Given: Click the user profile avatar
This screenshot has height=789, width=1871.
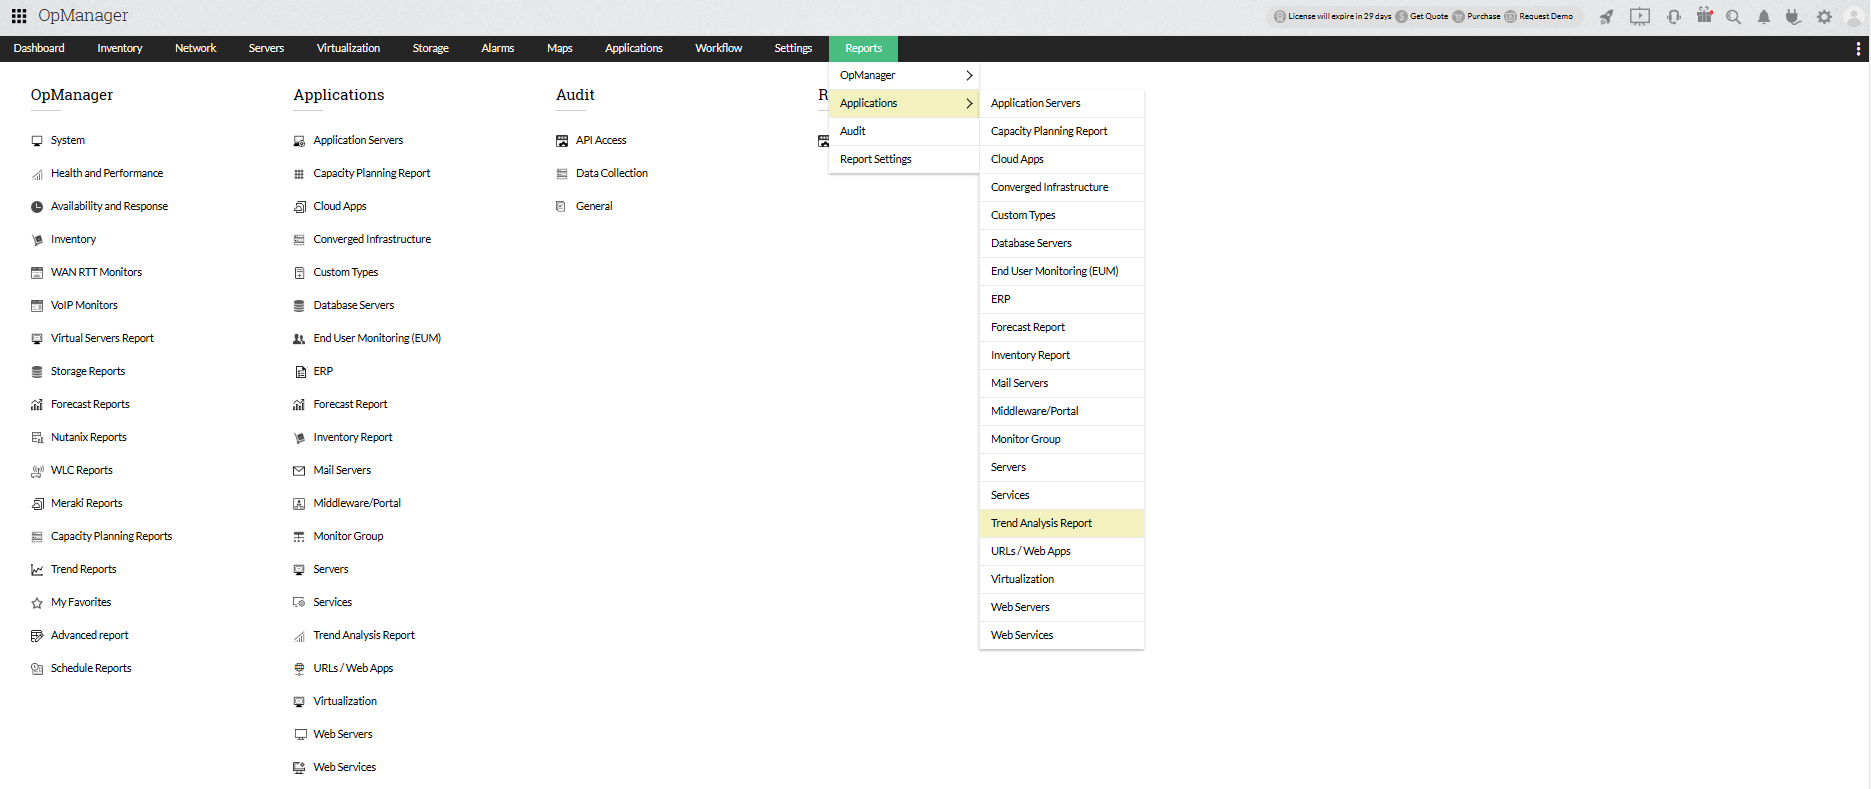Looking at the screenshot, I should point(1853,17).
